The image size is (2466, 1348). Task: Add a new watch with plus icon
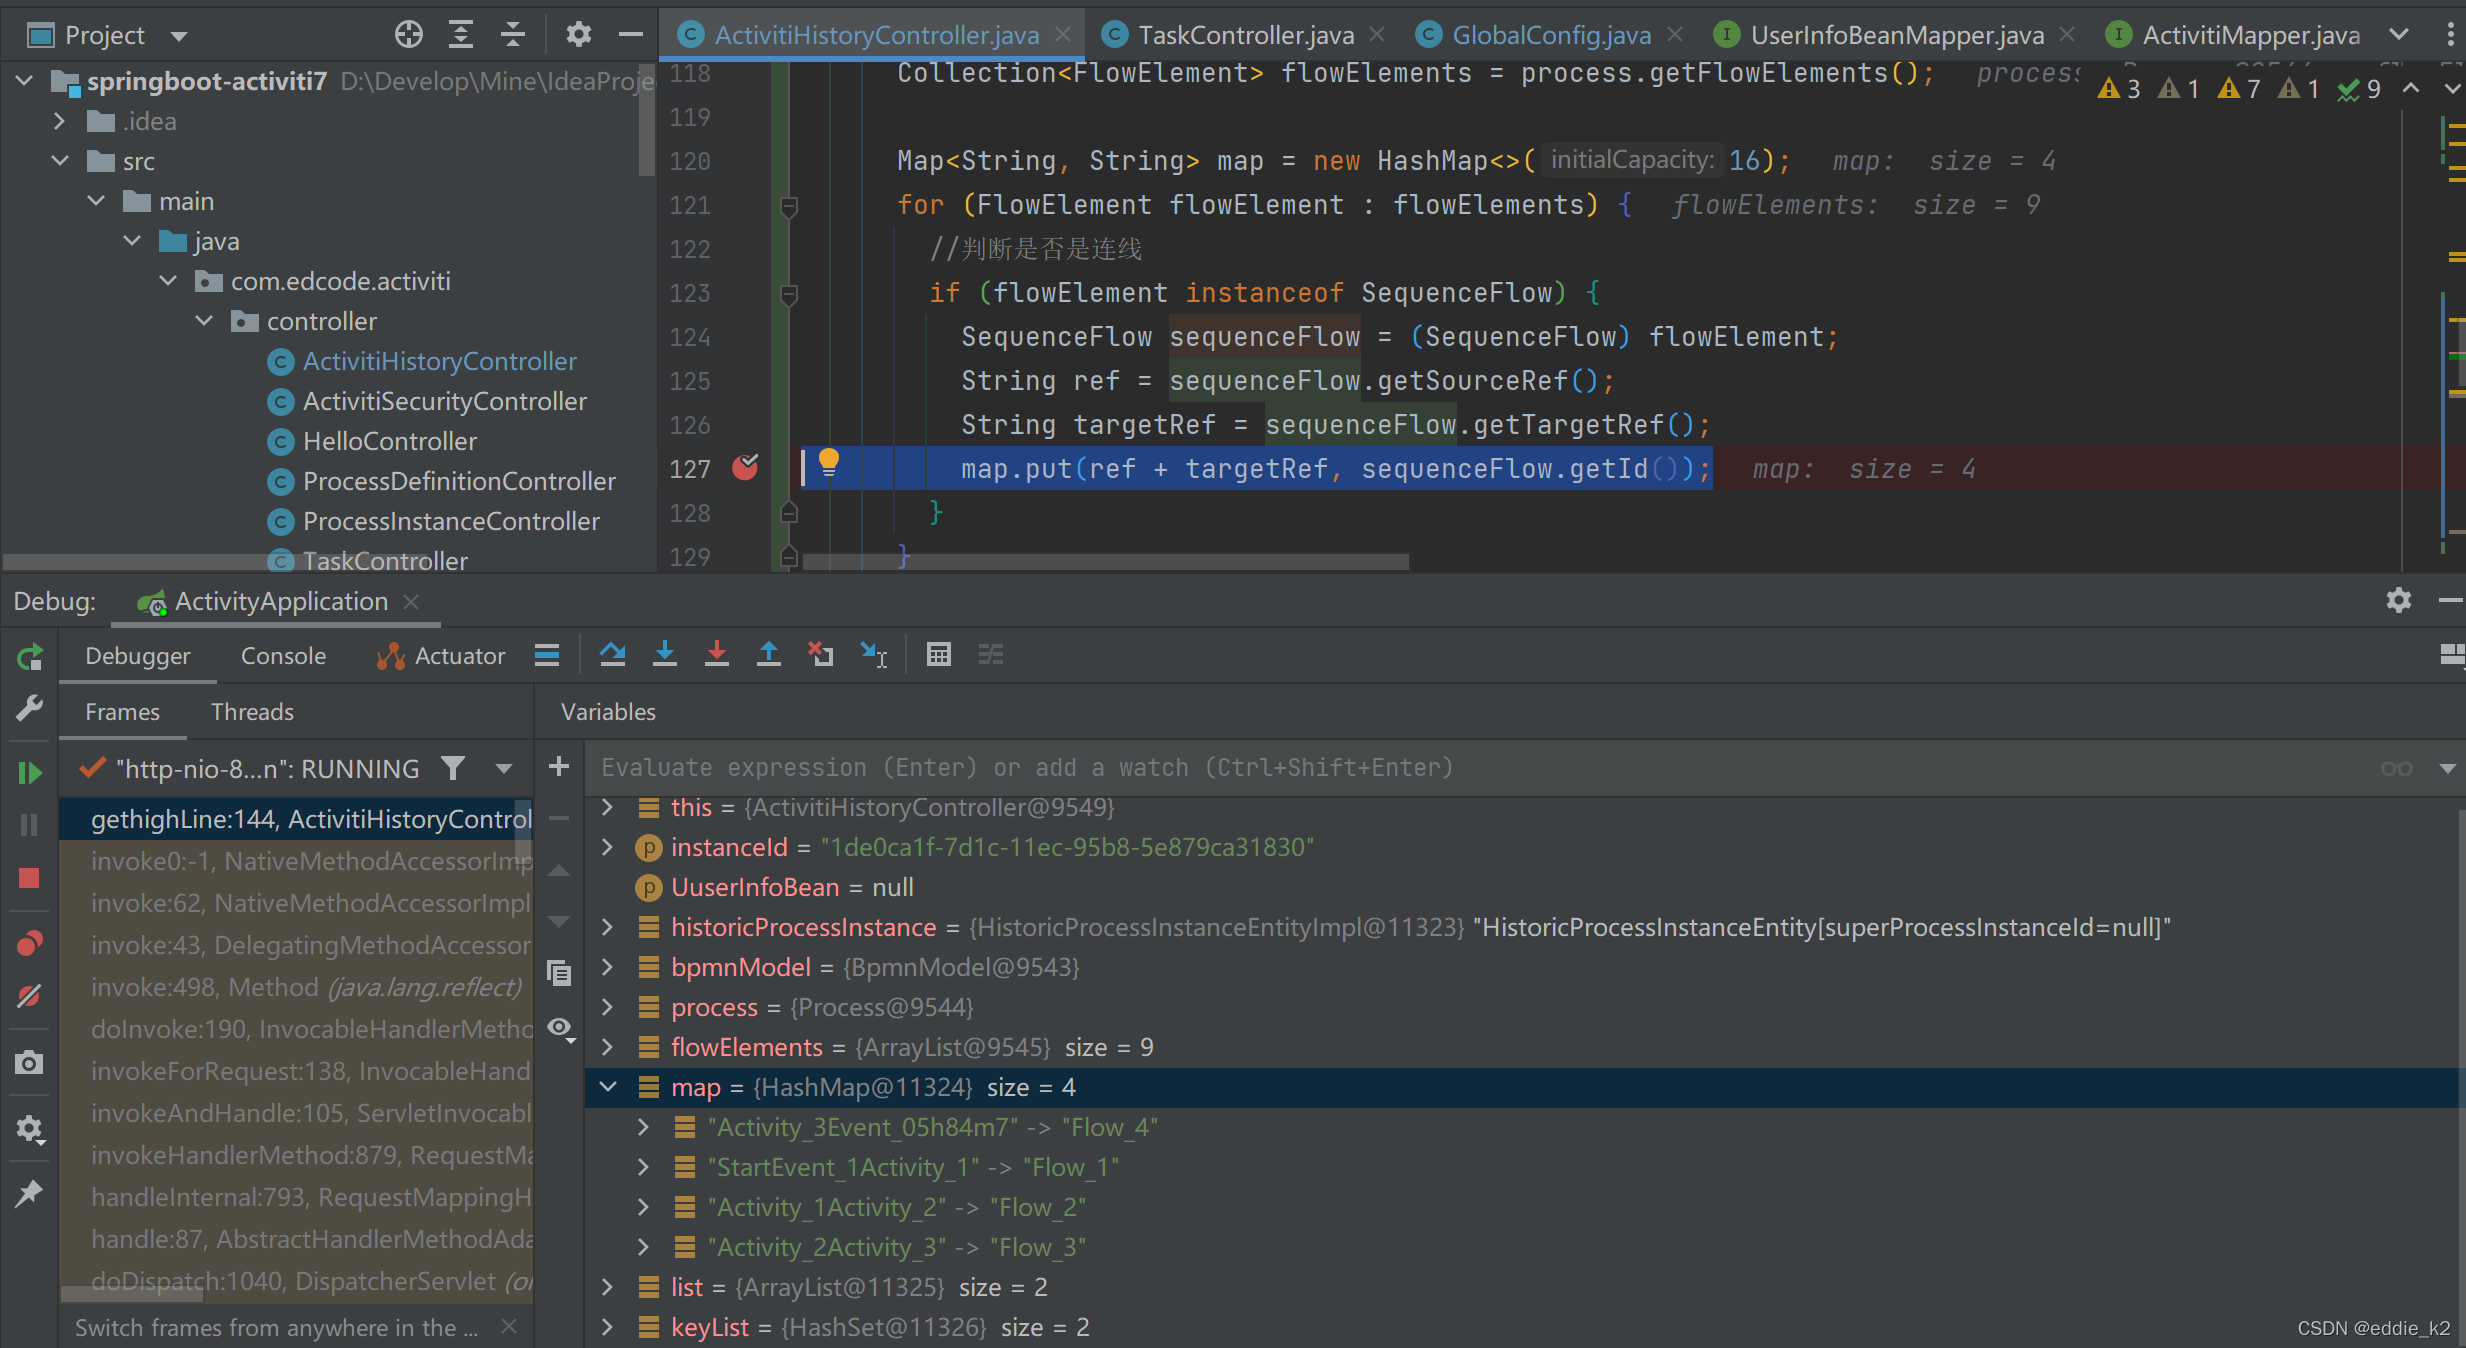[559, 767]
